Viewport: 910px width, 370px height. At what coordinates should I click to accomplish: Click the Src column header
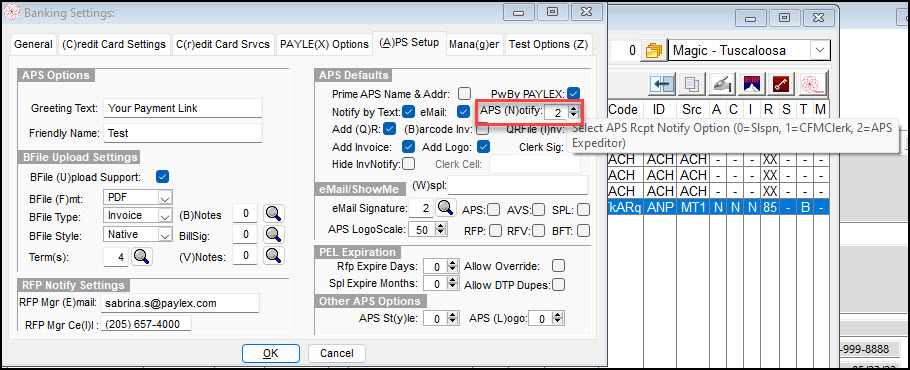click(x=693, y=109)
